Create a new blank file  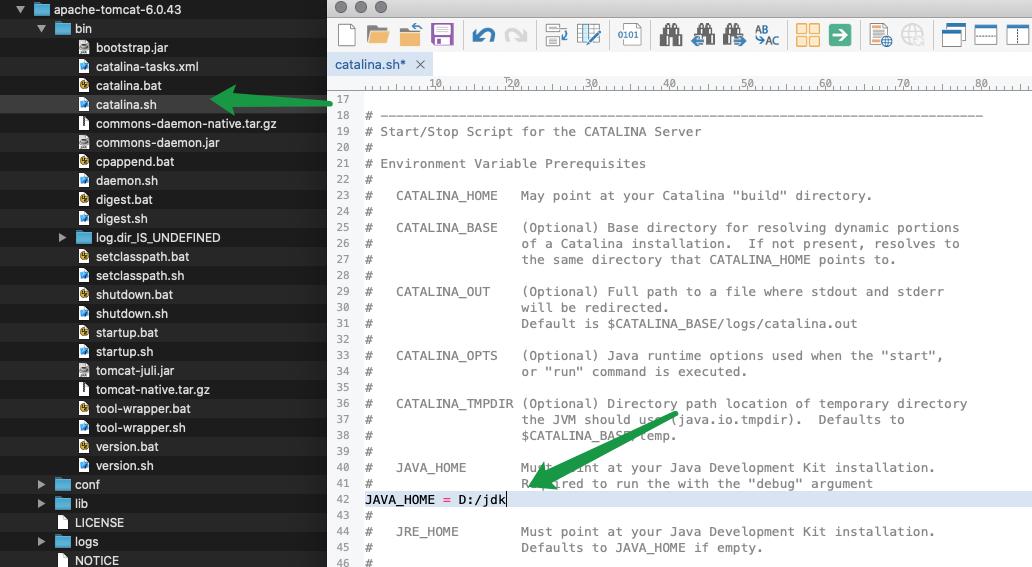[x=347, y=34]
